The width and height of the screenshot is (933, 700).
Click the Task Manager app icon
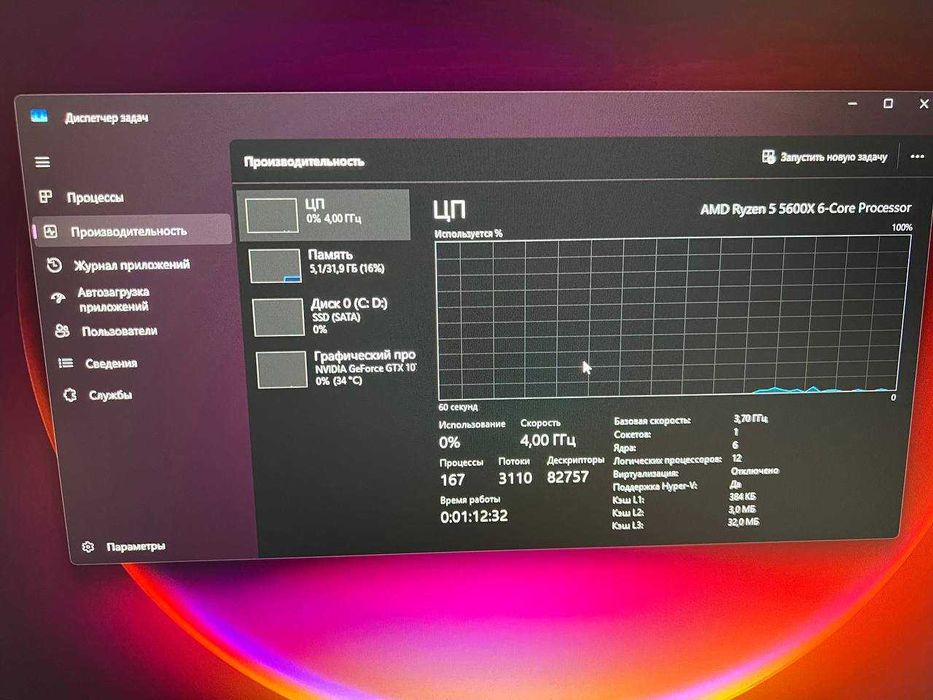coord(39,115)
